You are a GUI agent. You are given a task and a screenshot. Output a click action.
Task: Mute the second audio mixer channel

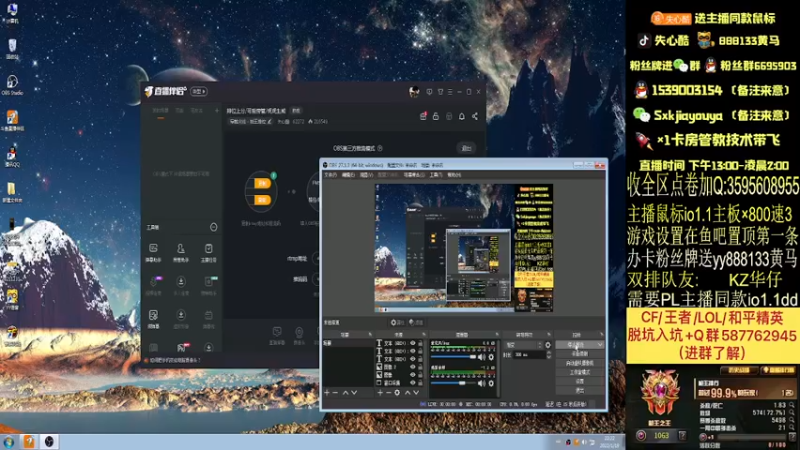click(482, 383)
